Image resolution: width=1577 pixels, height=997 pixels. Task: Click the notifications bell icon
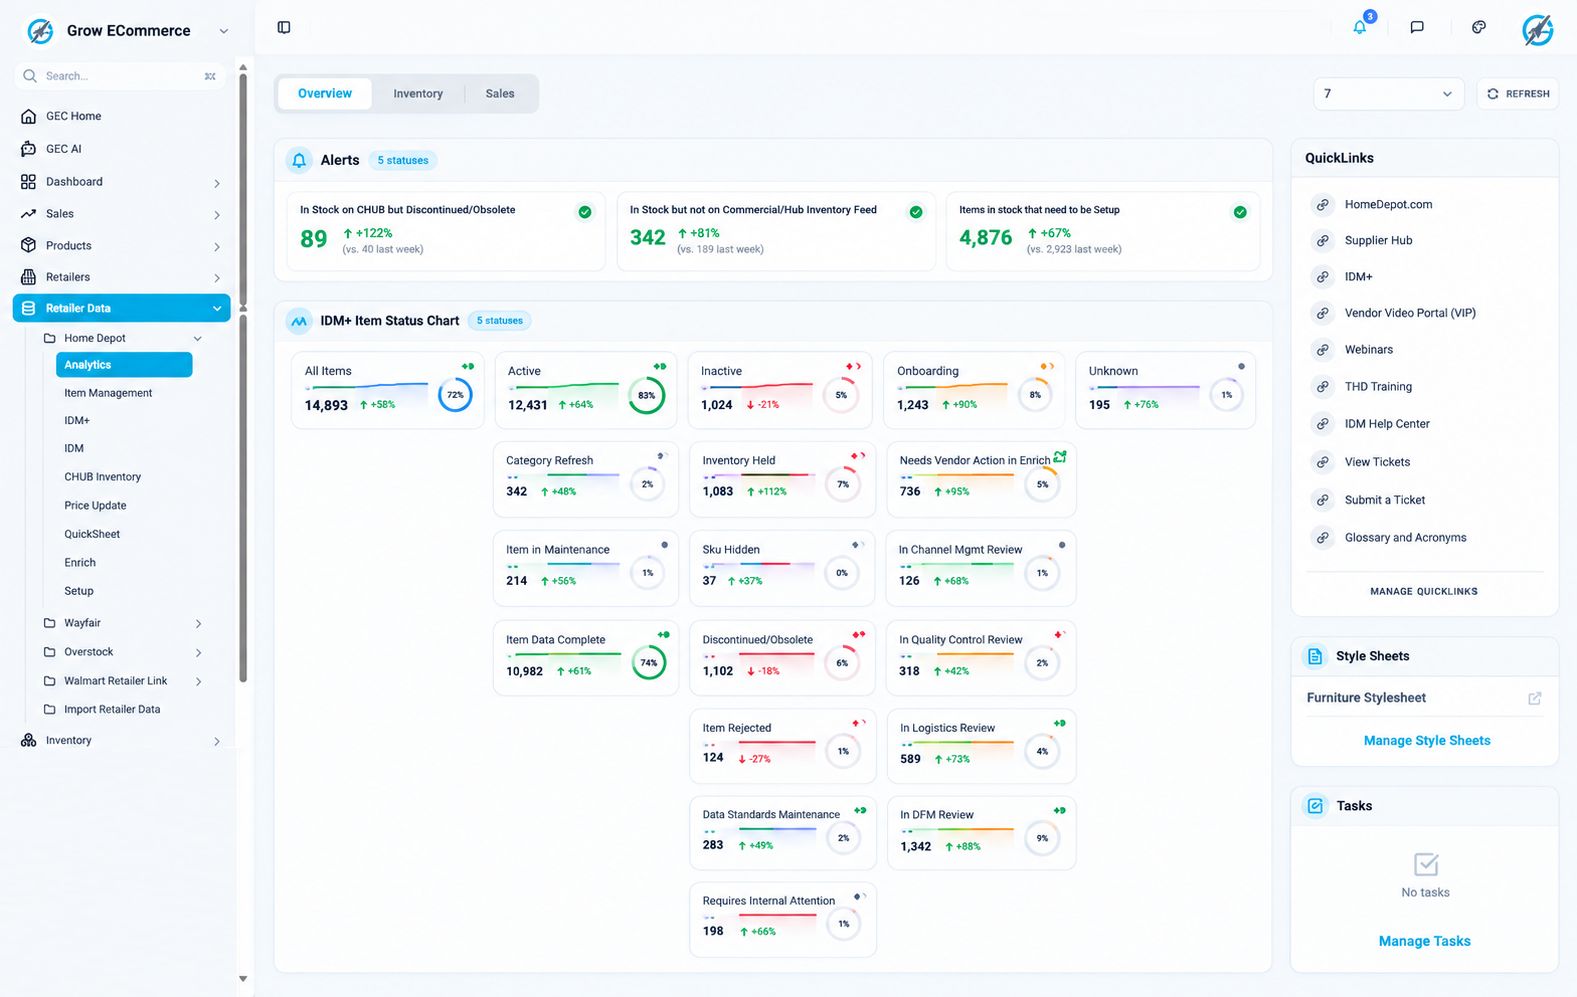1360,28
